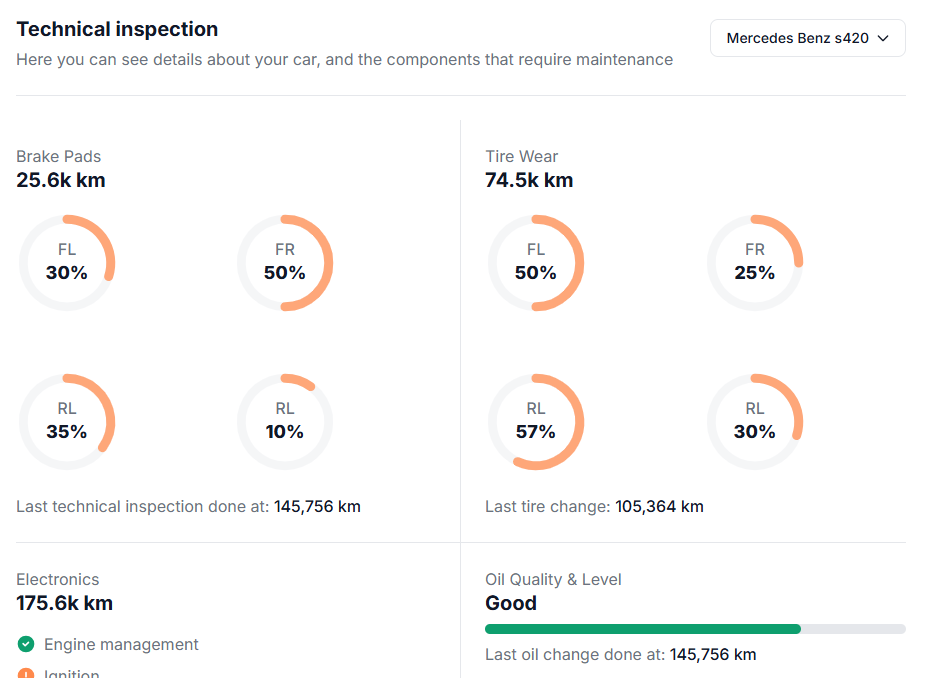Expand the Electronics section
This screenshot has height=678, width=927.
[x=57, y=579]
